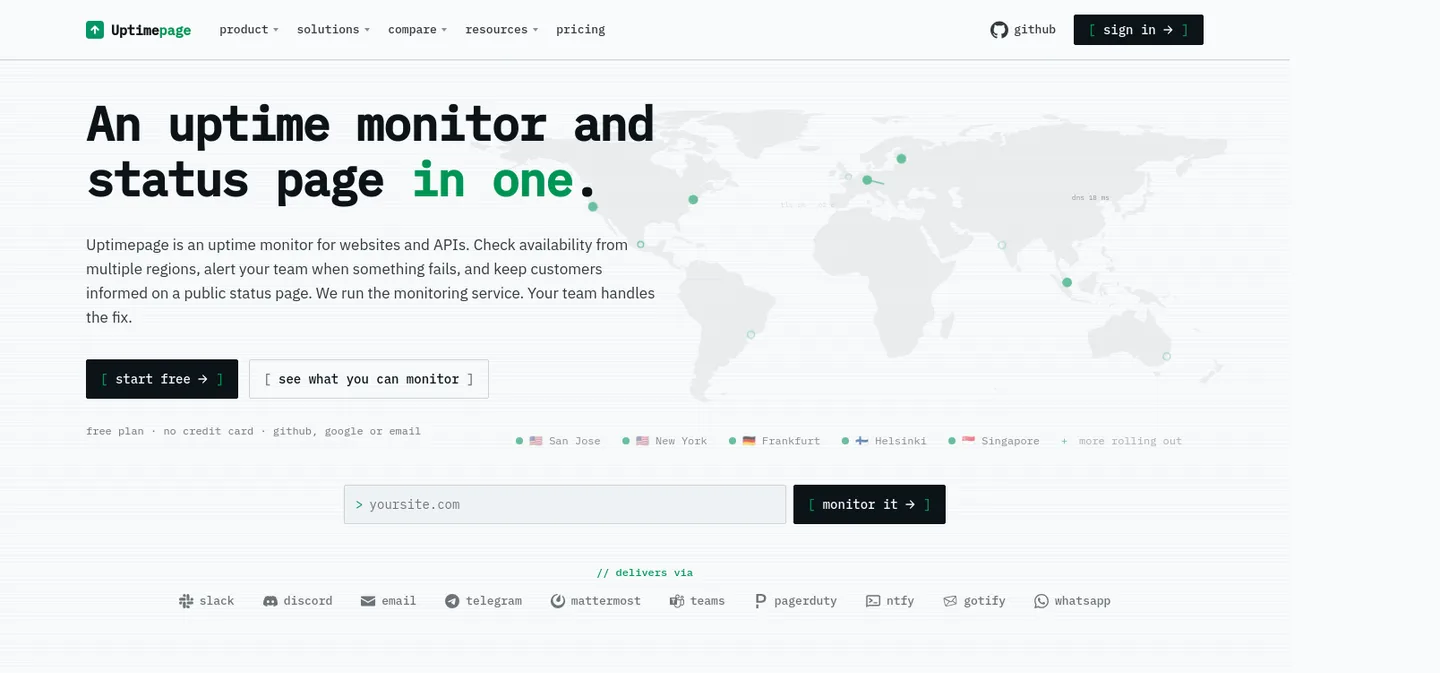The width and height of the screenshot is (1440, 673).
Task: Click the Slack icon in delivers-via row
Action: [x=186, y=601]
